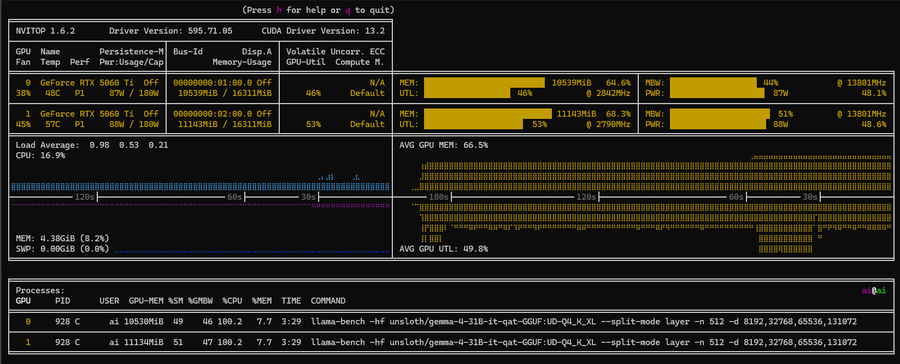Image resolution: width=900 pixels, height=364 pixels.
Task: Click GPU 0 utilization 46% in table
Action: coord(313,92)
